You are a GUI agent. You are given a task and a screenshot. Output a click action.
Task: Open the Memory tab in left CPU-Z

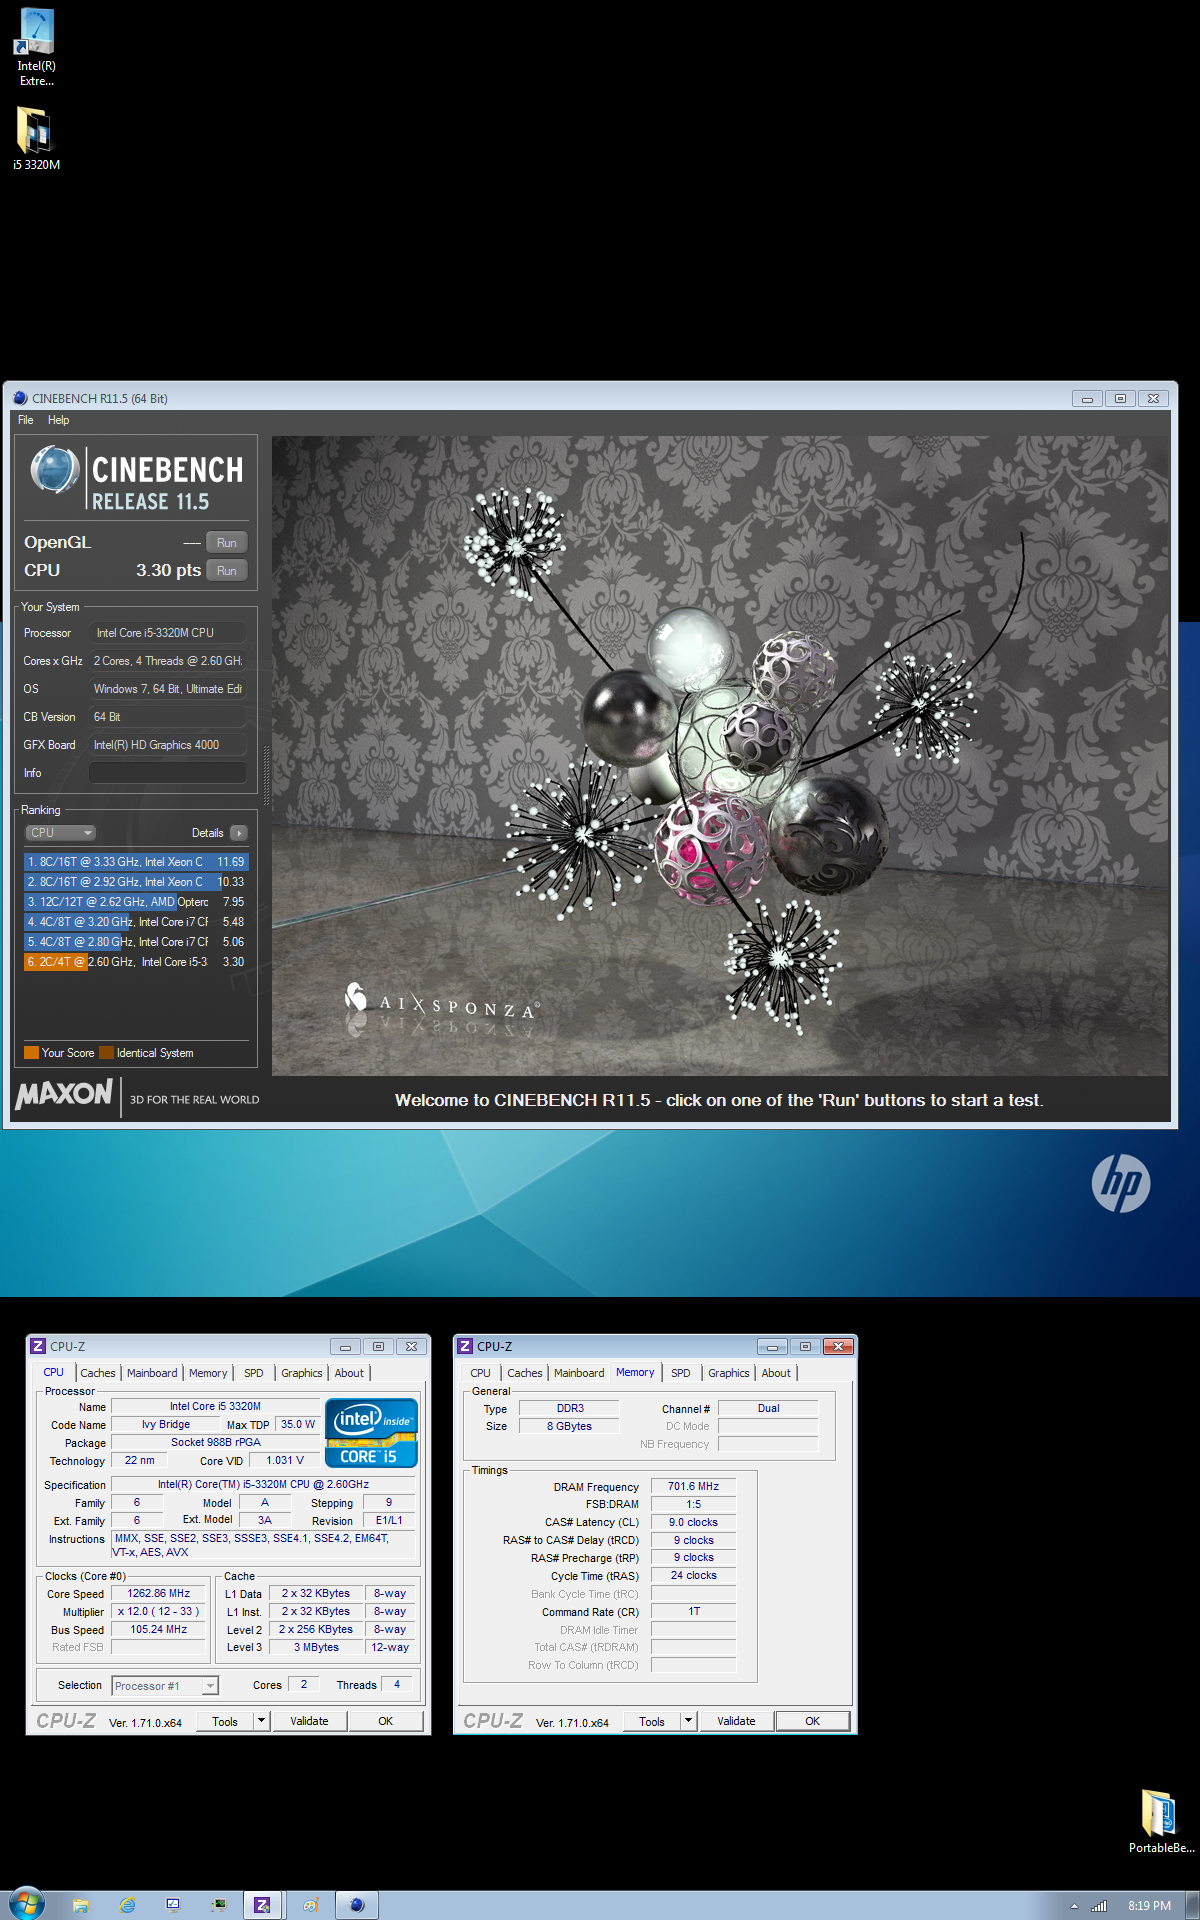[x=208, y=1373]
